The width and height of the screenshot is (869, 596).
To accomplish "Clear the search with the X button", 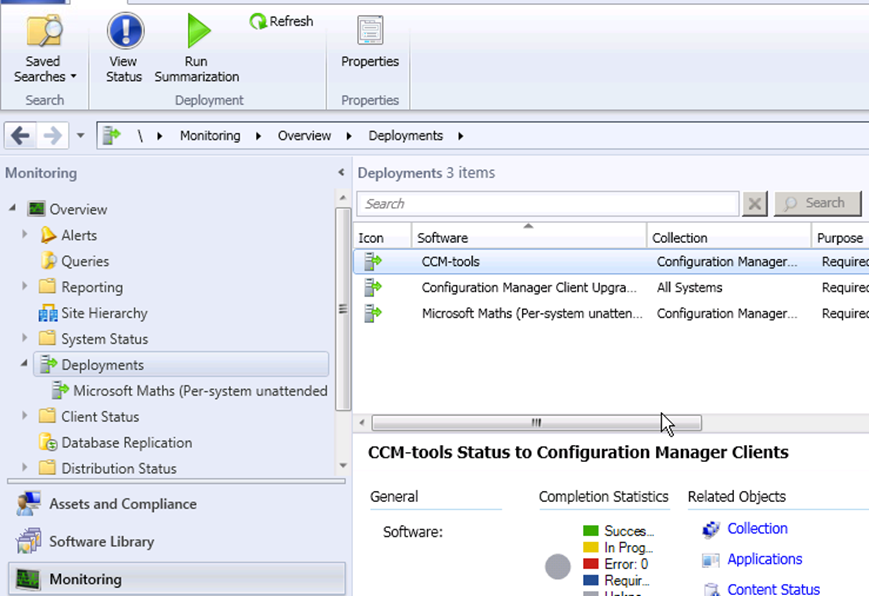I will [x=754, y=203].
